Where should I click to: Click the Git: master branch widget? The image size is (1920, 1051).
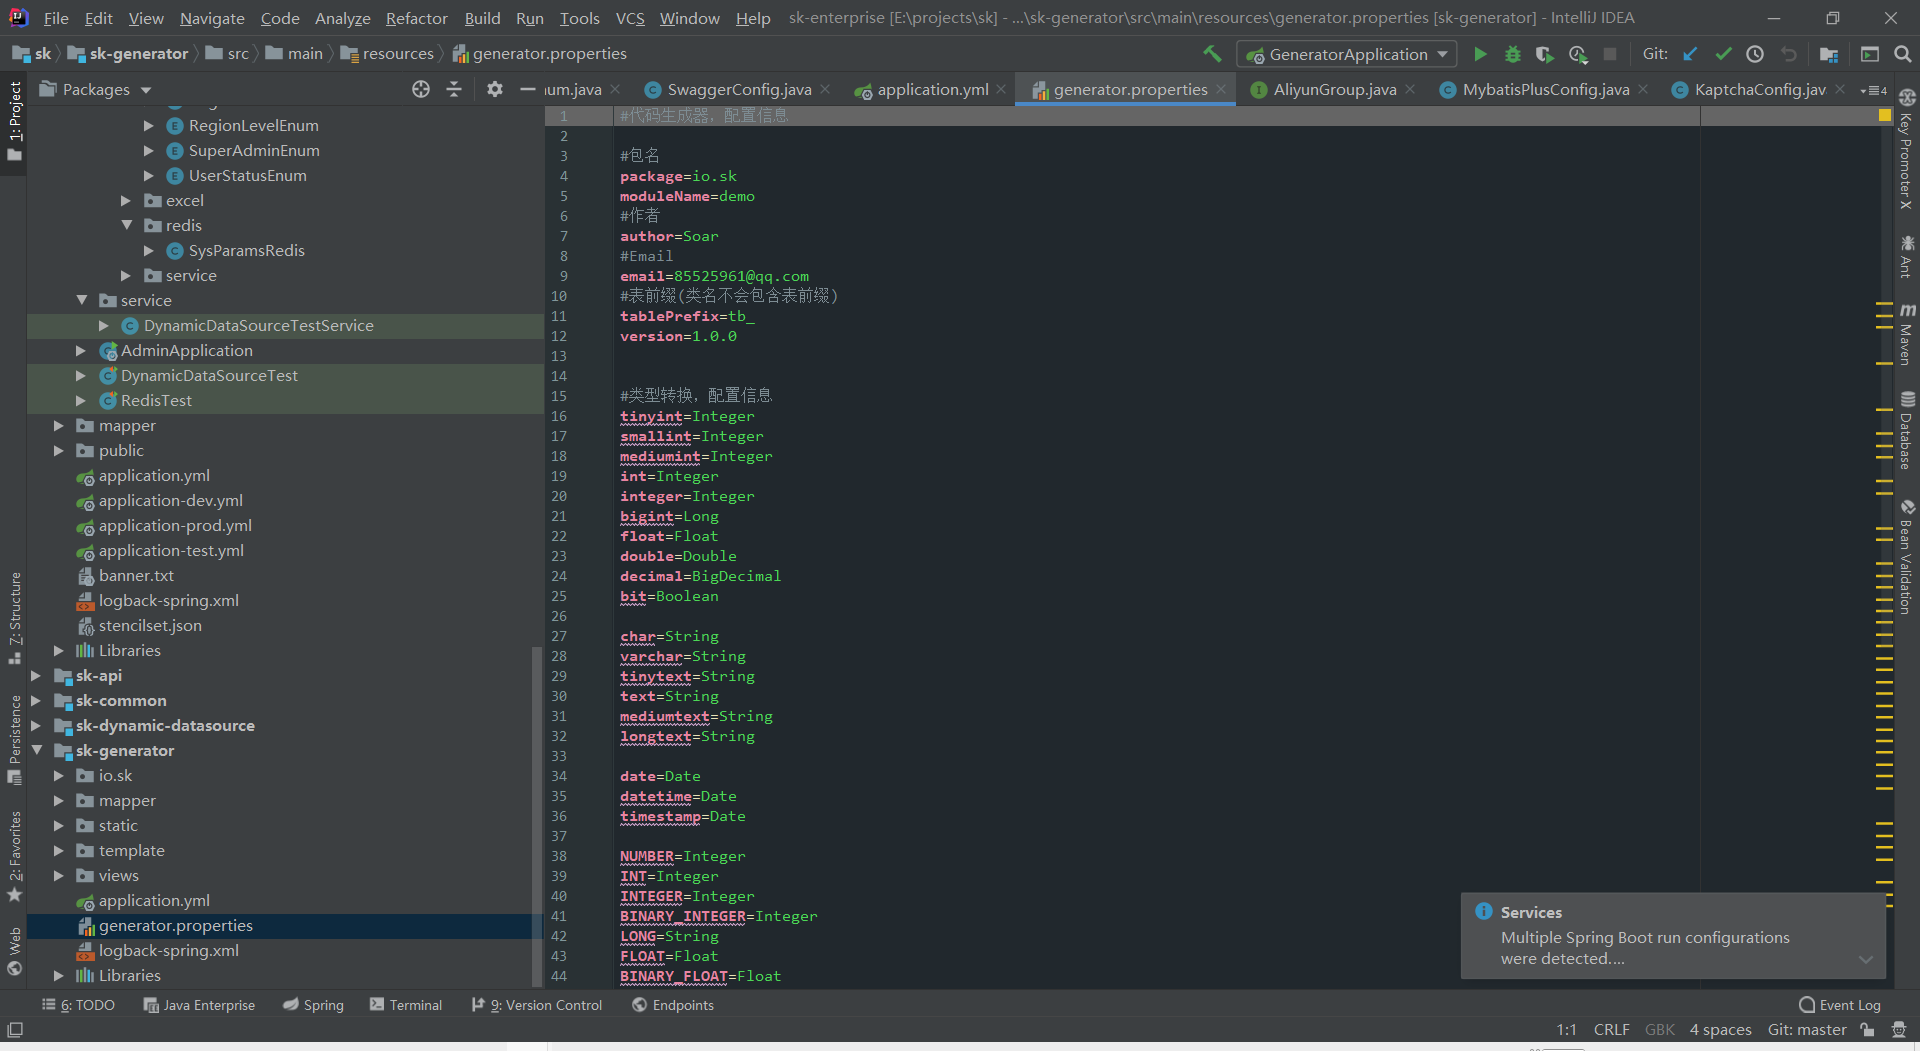point(1807,1030)
